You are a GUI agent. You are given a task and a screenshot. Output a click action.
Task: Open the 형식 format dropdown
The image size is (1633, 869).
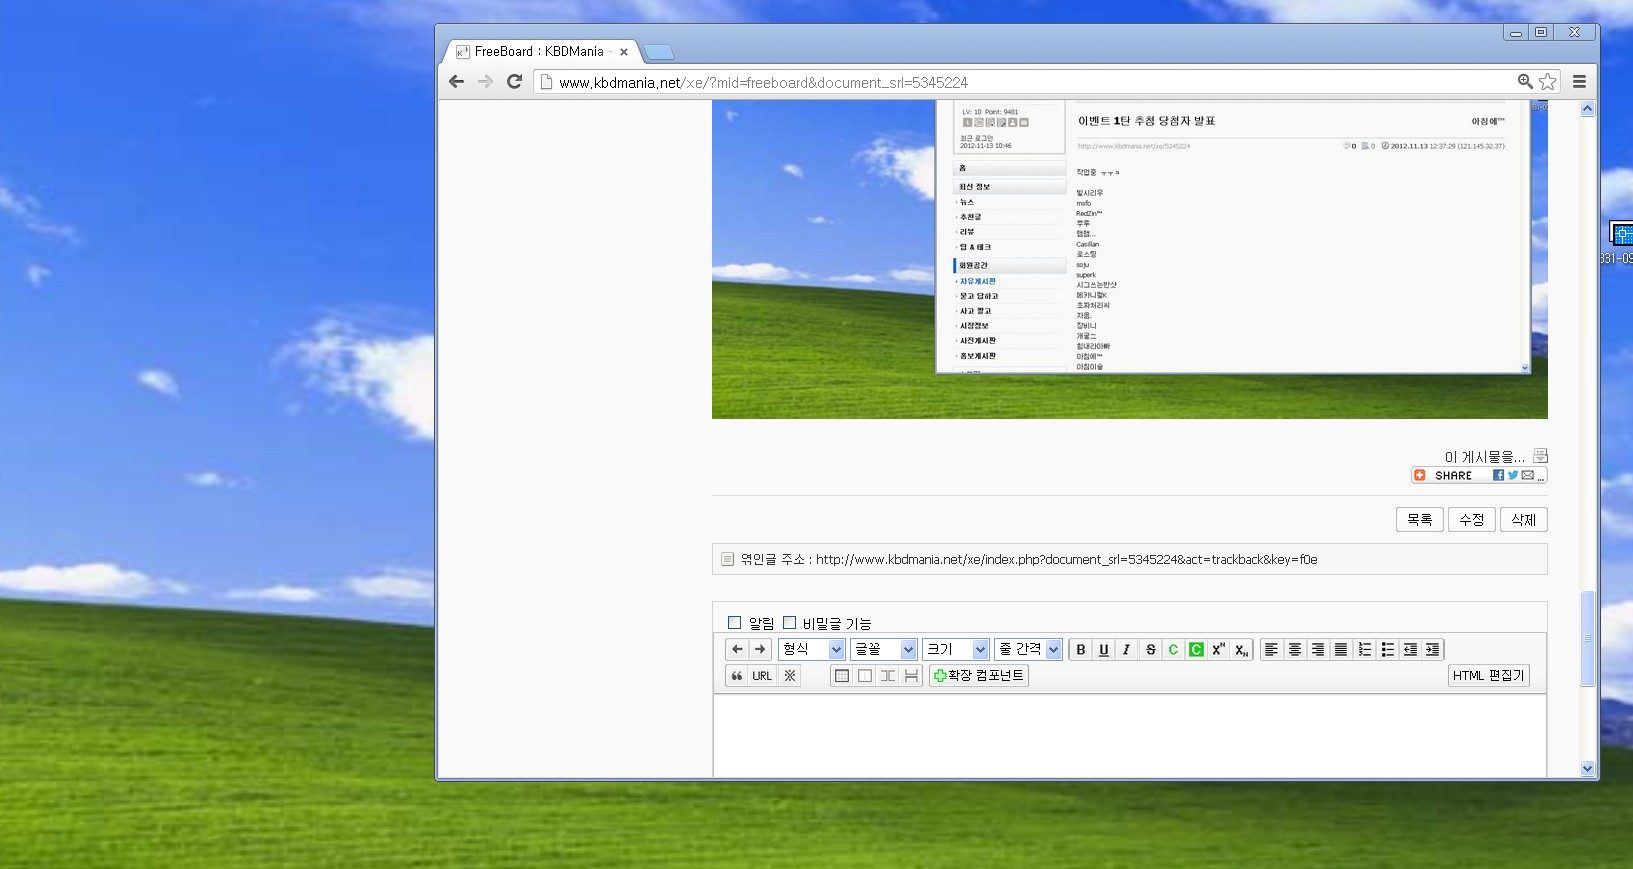(x=812, y=650)
